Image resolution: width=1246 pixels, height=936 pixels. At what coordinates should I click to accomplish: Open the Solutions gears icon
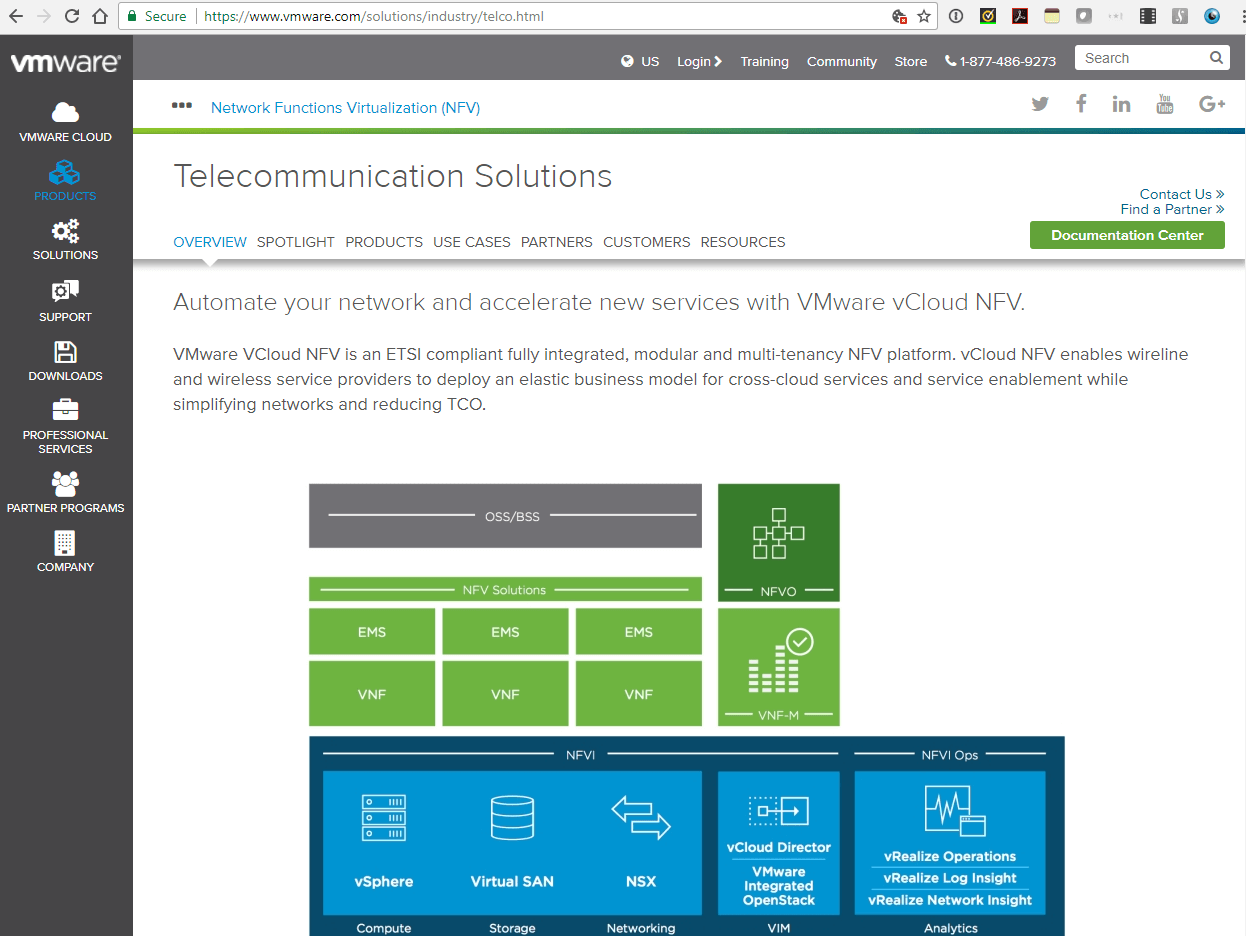click(x=65, y=231)
